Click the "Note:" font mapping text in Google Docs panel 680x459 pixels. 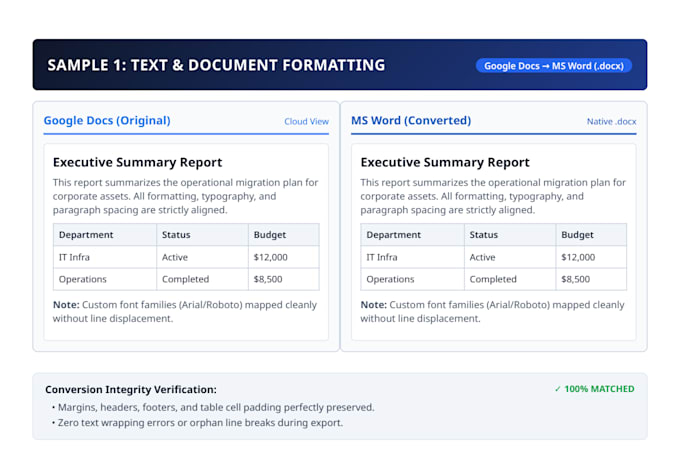pos(185,311)
